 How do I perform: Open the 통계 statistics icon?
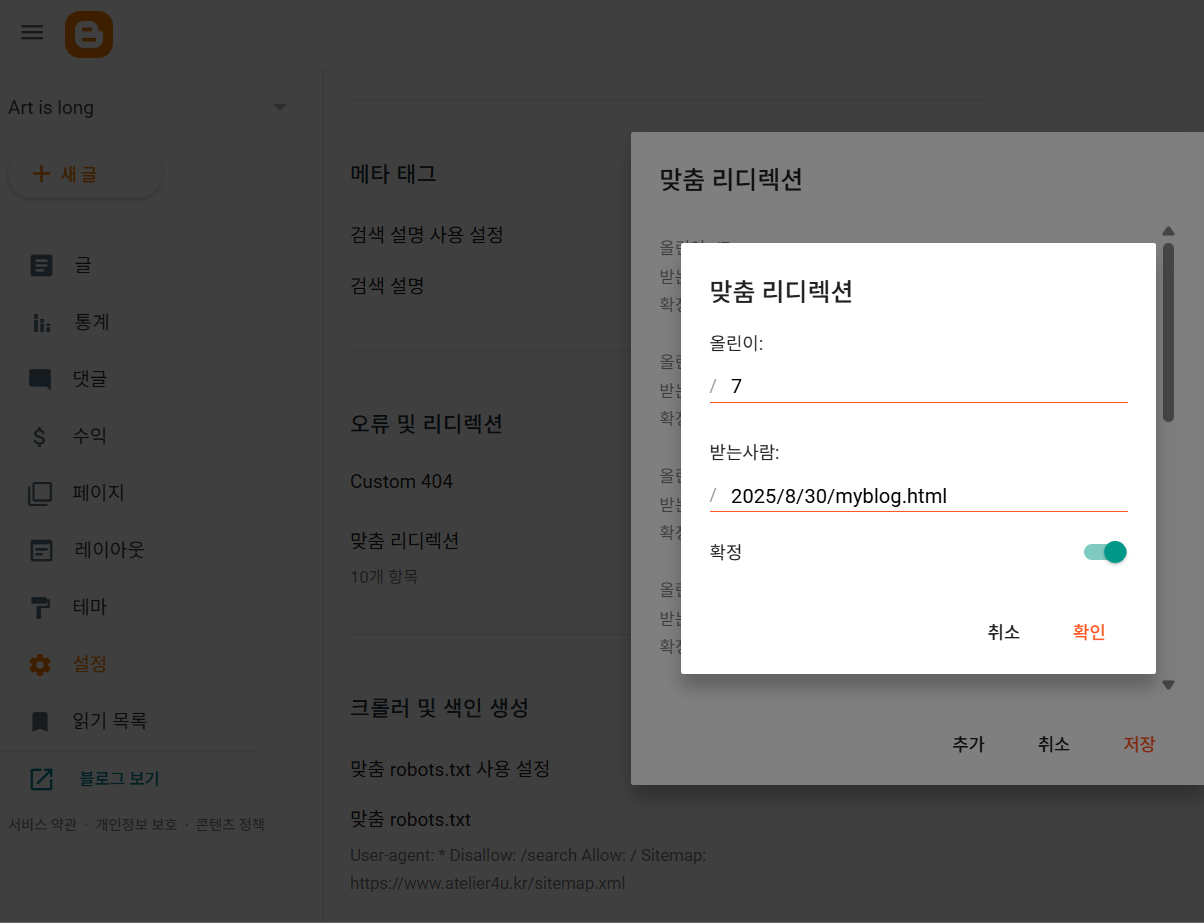click(x=40, y=322)
